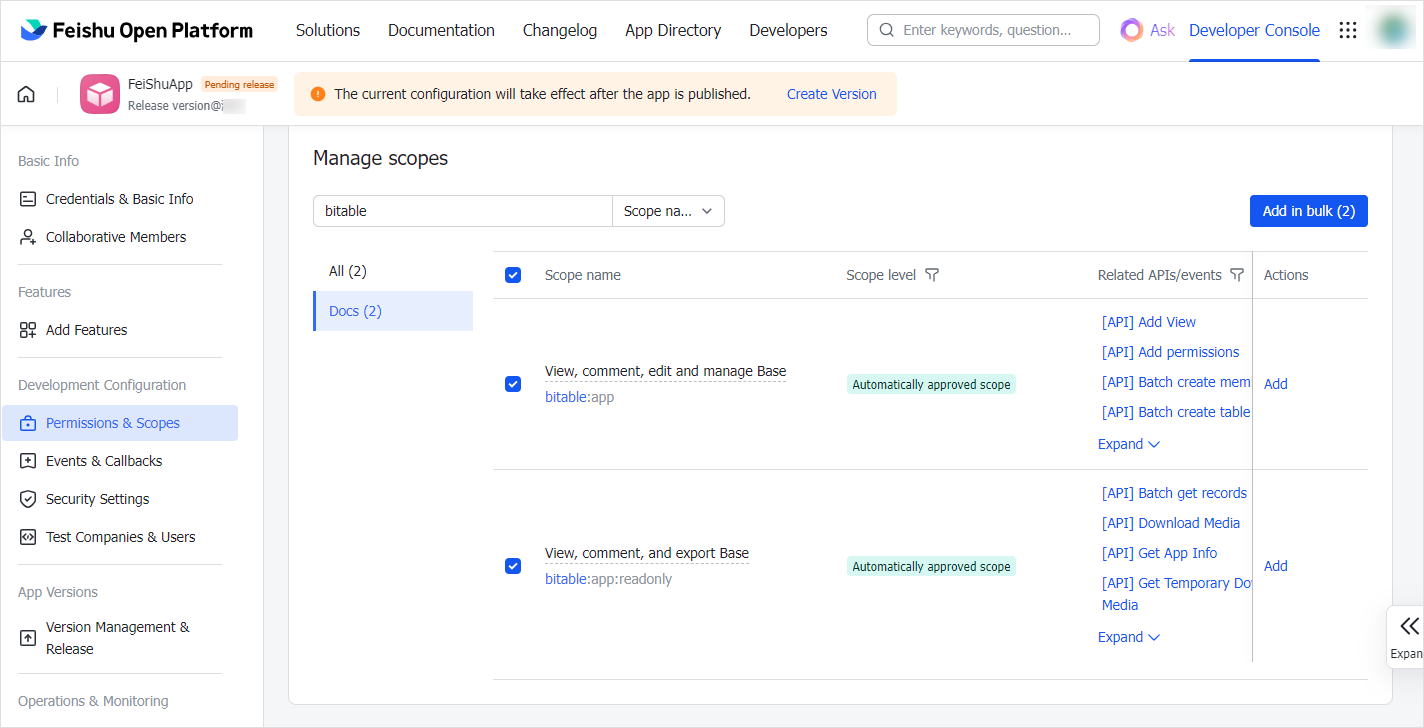Open the Solutions menu

pyautogui.click(x=328, y=30)
